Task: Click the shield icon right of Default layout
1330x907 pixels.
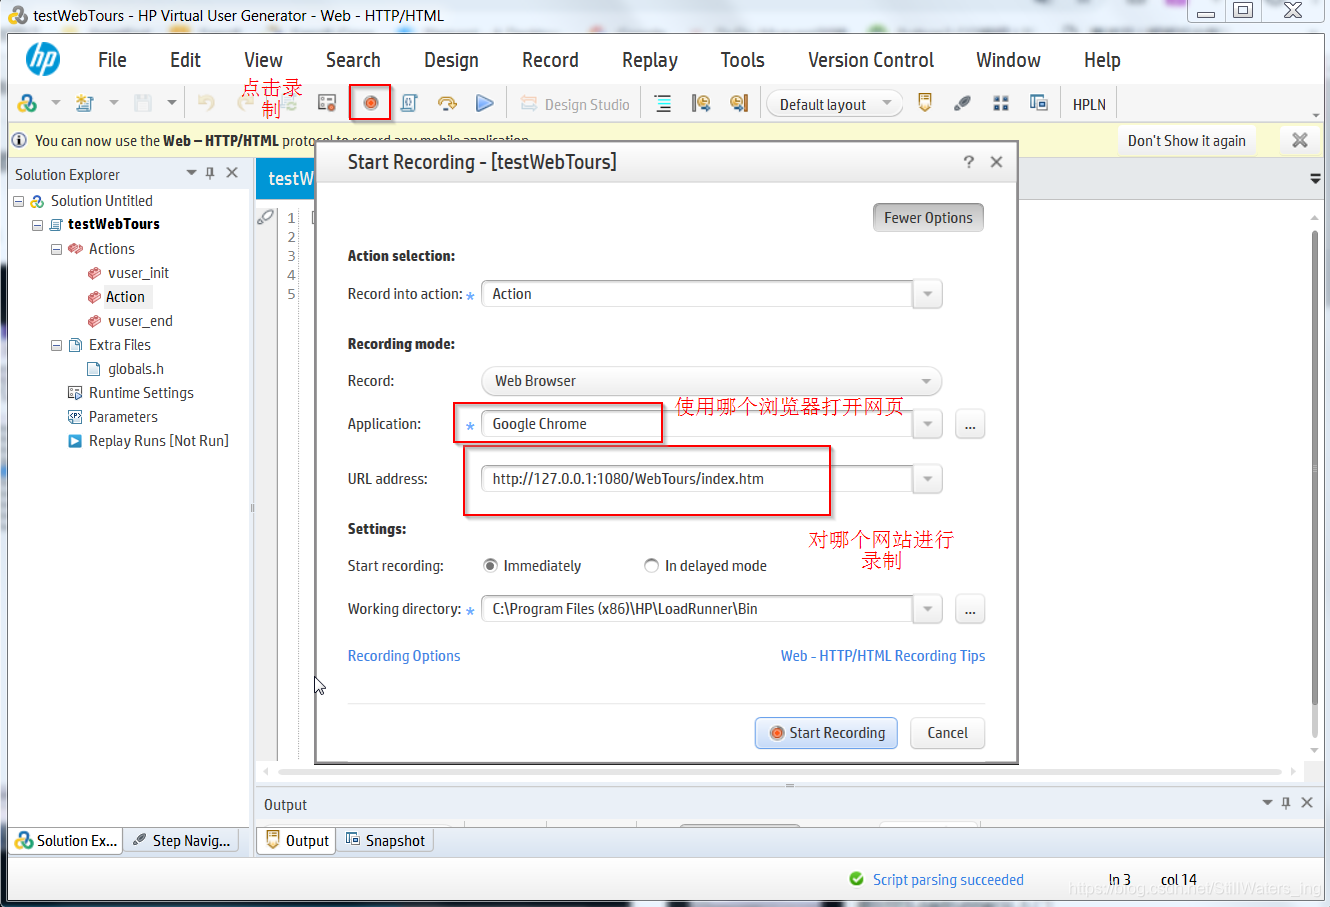Action: [x=925, y=103]
